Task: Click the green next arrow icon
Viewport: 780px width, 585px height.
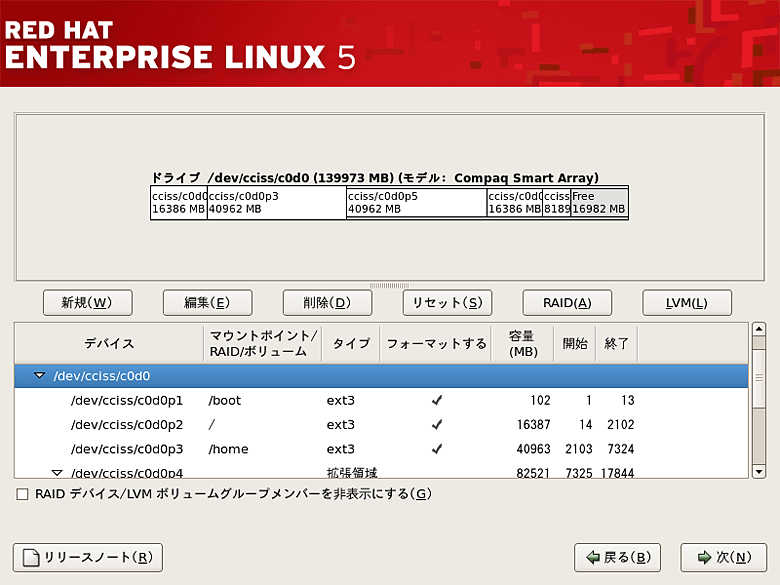Action: click(x=704, y=558)
